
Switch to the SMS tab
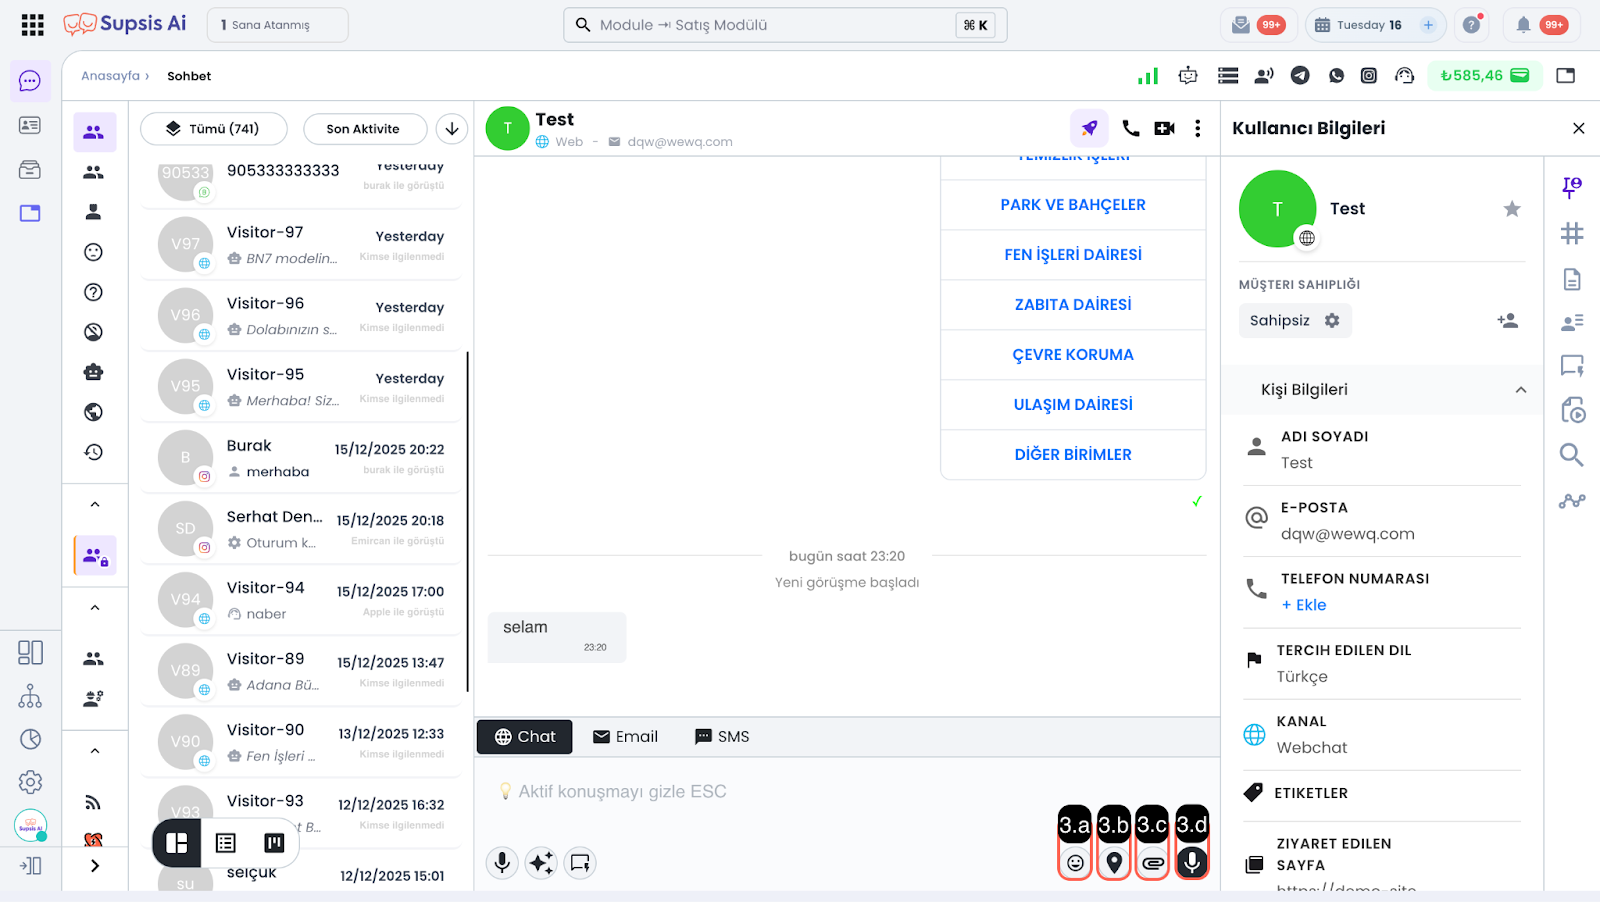click(721, 737)
